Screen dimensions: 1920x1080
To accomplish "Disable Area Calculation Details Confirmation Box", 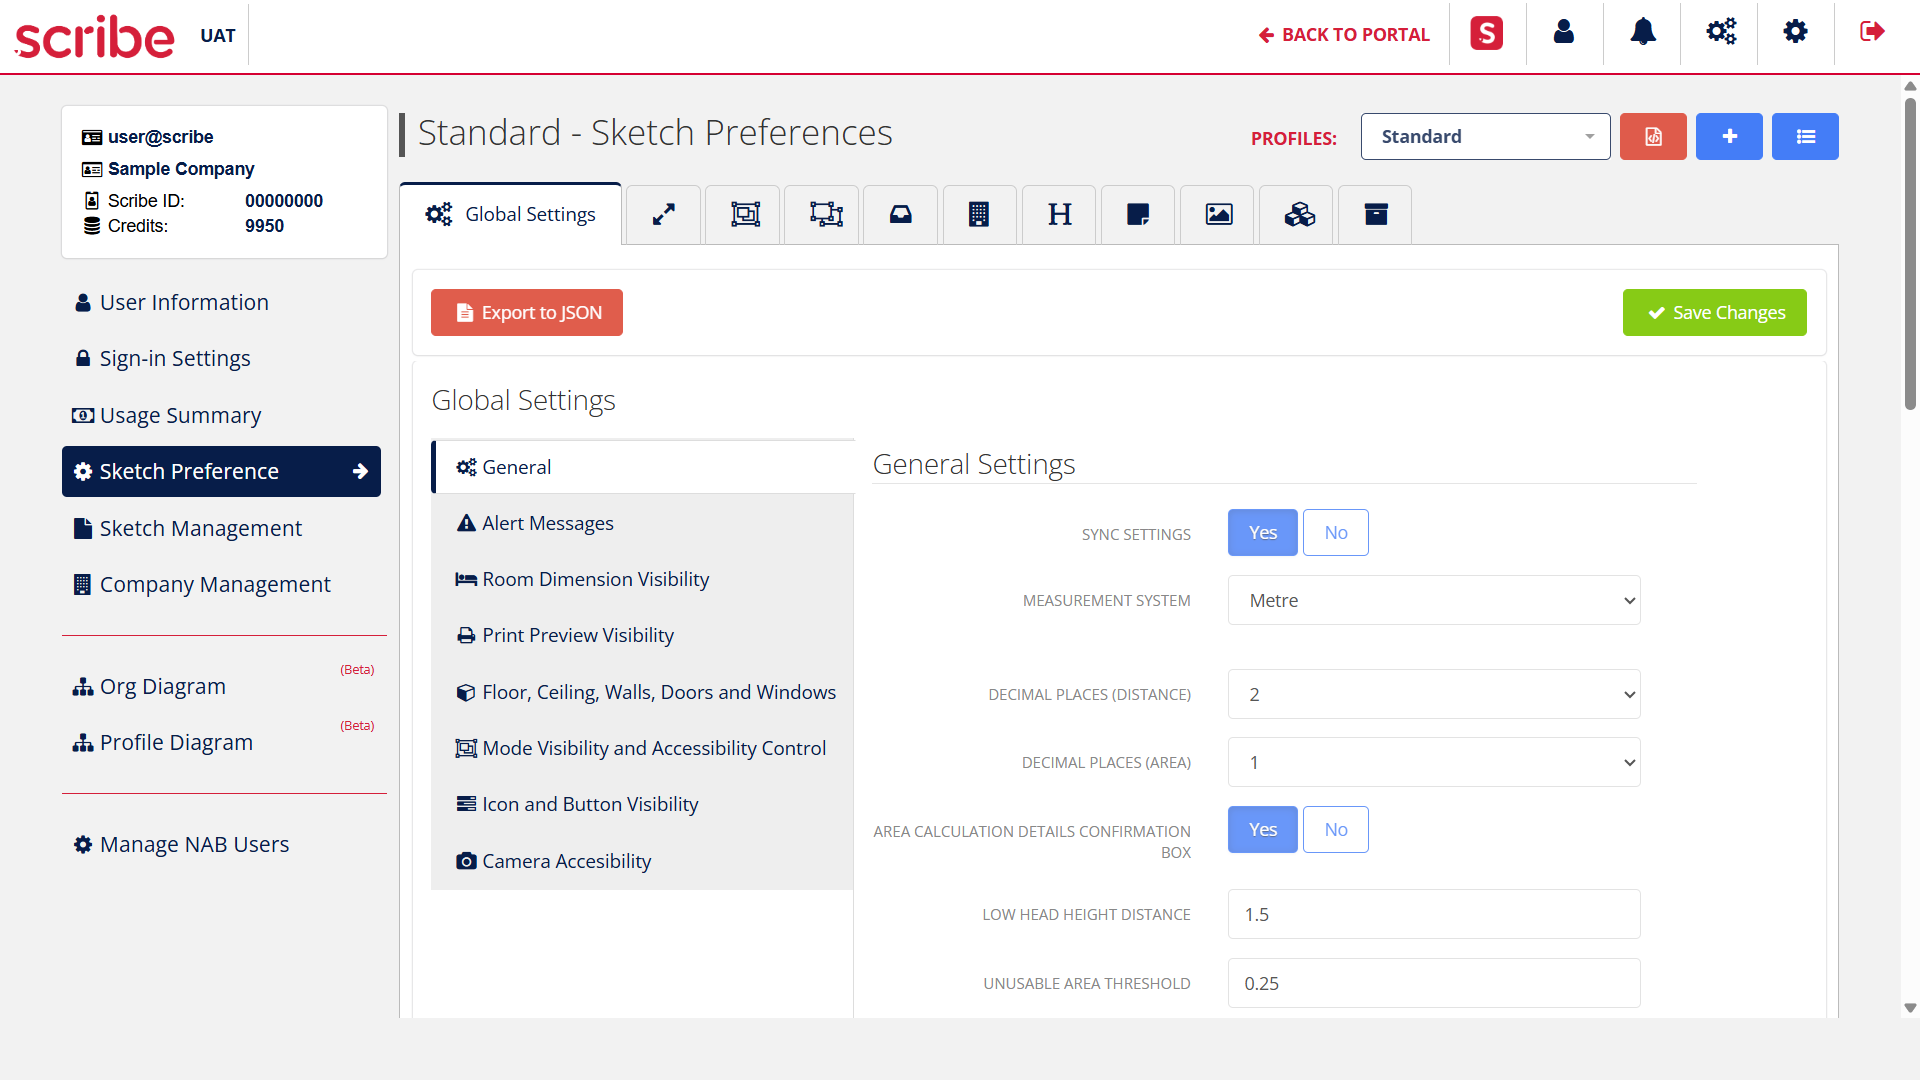I will click(1335, 830).
